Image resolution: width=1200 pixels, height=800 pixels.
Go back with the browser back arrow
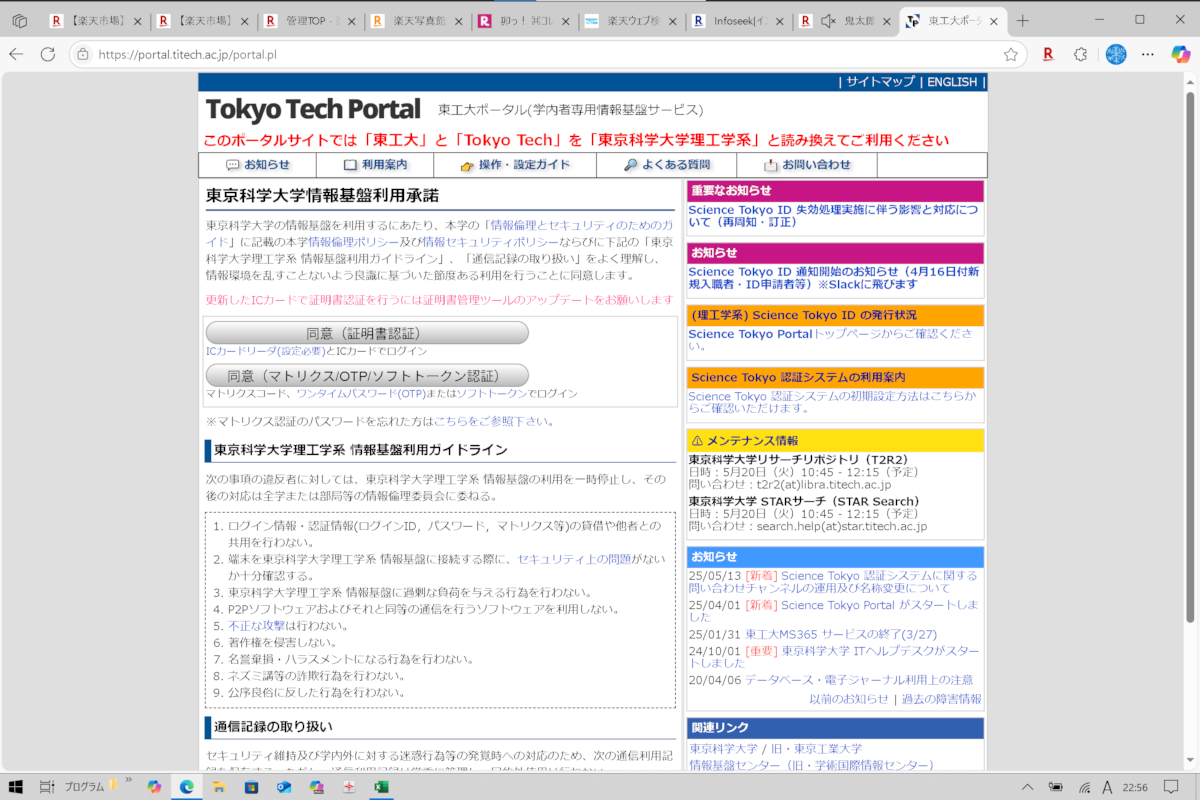pos(17,54)
